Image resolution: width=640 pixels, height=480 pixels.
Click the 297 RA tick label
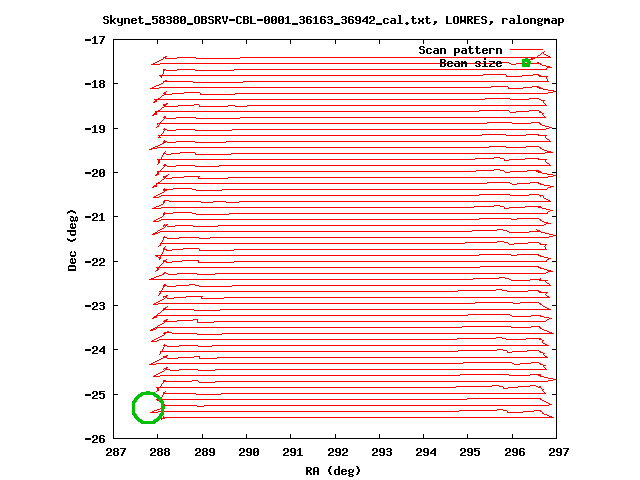point(559,452)
